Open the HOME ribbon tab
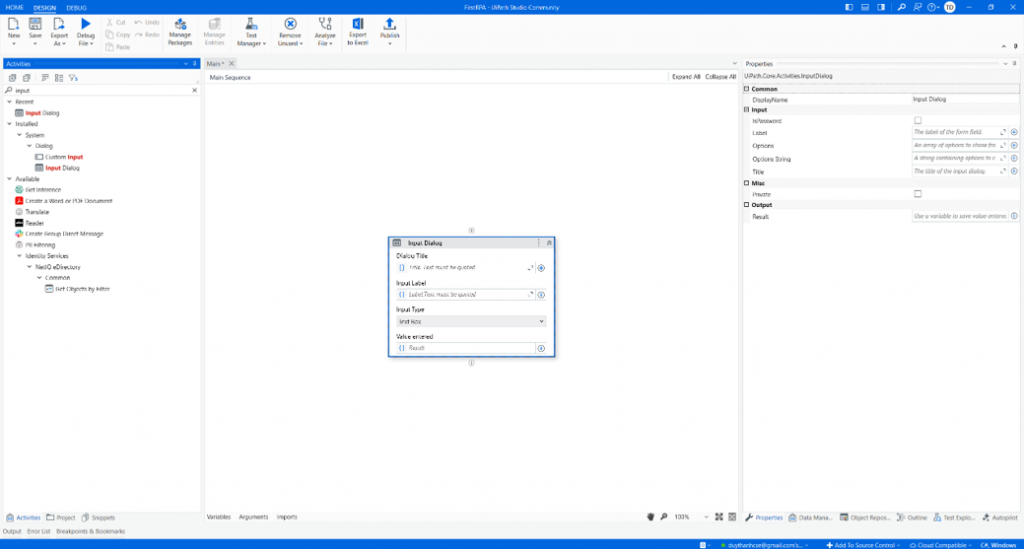 (14, 8)
